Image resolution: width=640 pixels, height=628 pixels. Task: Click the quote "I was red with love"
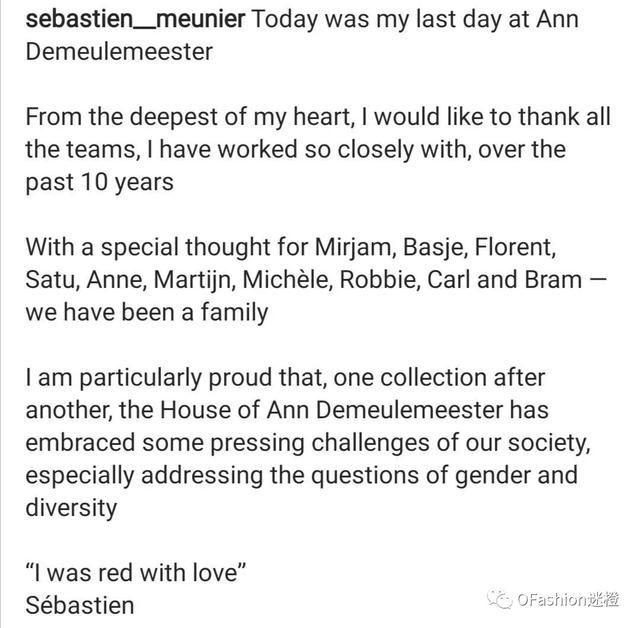pyautogui.click(x=136, y=573)
